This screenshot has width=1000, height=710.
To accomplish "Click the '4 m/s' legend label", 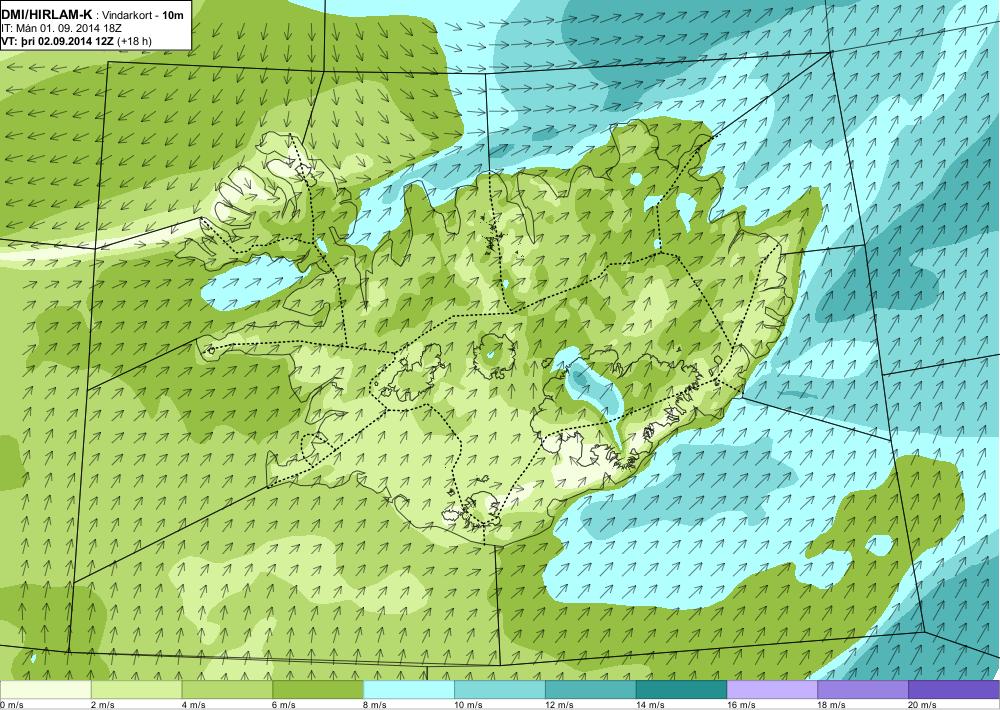I will pyautogui.click(x=194, y=705).
